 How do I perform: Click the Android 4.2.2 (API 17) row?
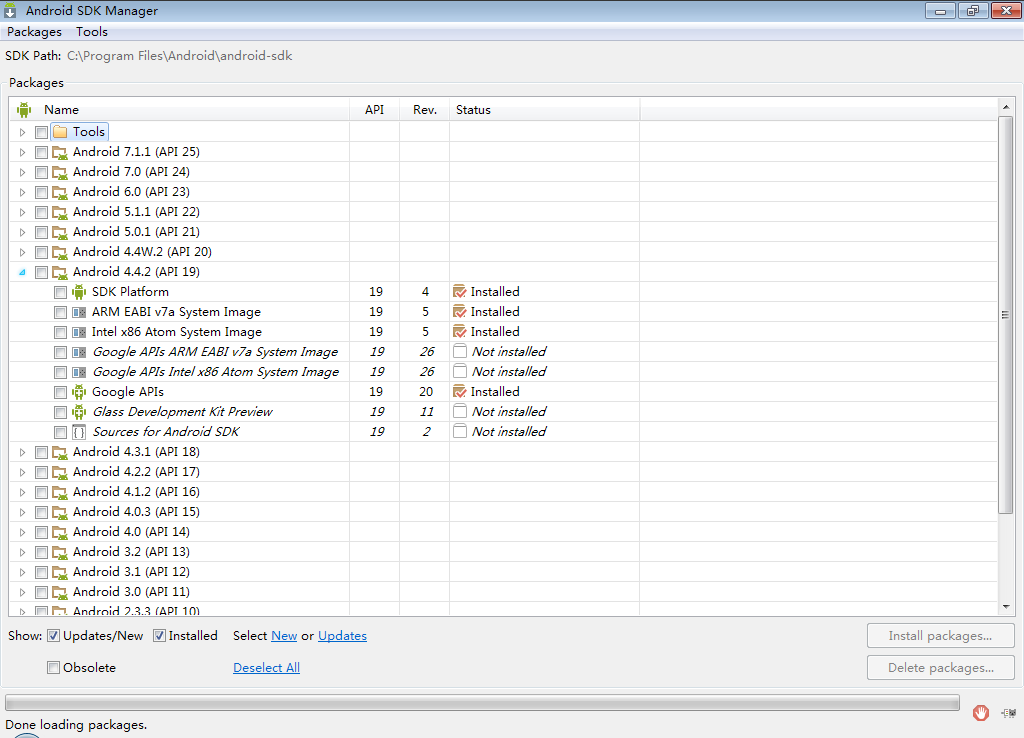click(504, 472)
